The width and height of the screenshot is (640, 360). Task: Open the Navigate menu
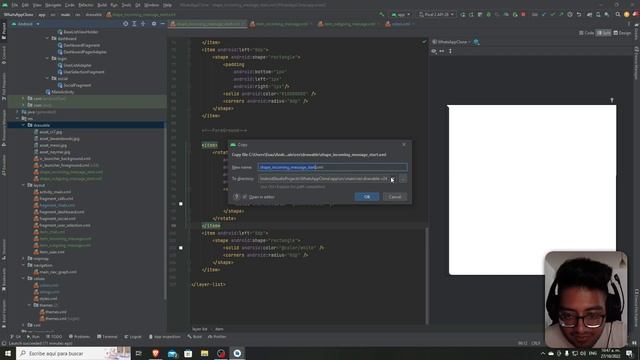(x=53, y=5)
